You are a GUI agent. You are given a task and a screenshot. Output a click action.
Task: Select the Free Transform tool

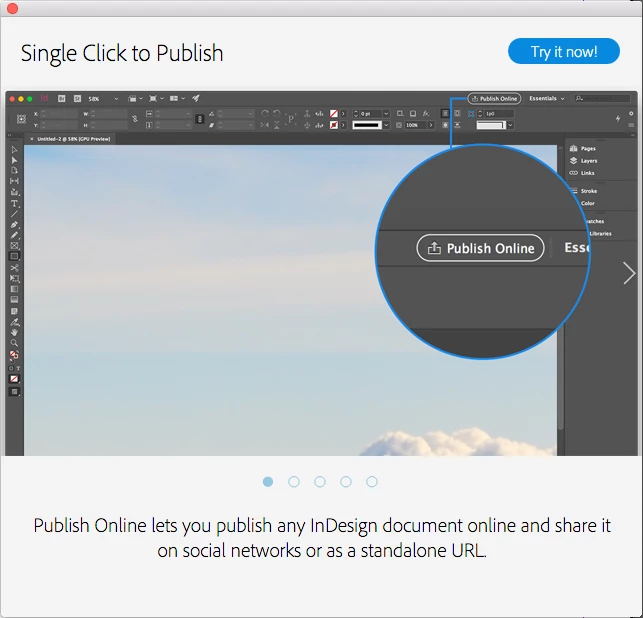[x=14, y=279]
